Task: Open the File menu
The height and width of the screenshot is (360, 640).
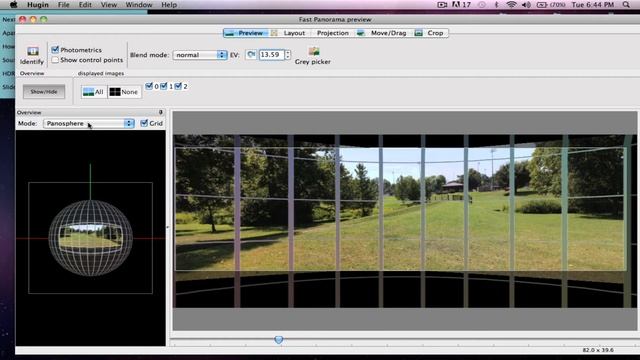Action: [64, 5]
